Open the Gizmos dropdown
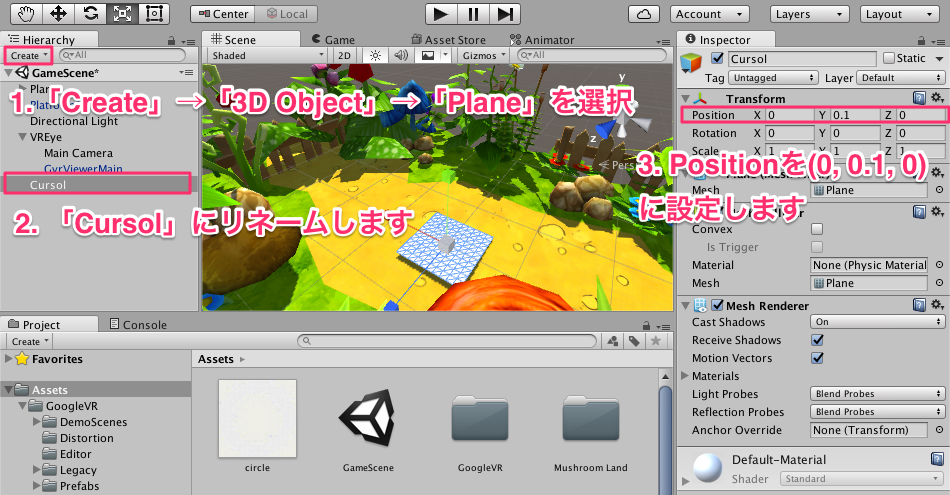The image size is (950, 495). pos(483,56)
